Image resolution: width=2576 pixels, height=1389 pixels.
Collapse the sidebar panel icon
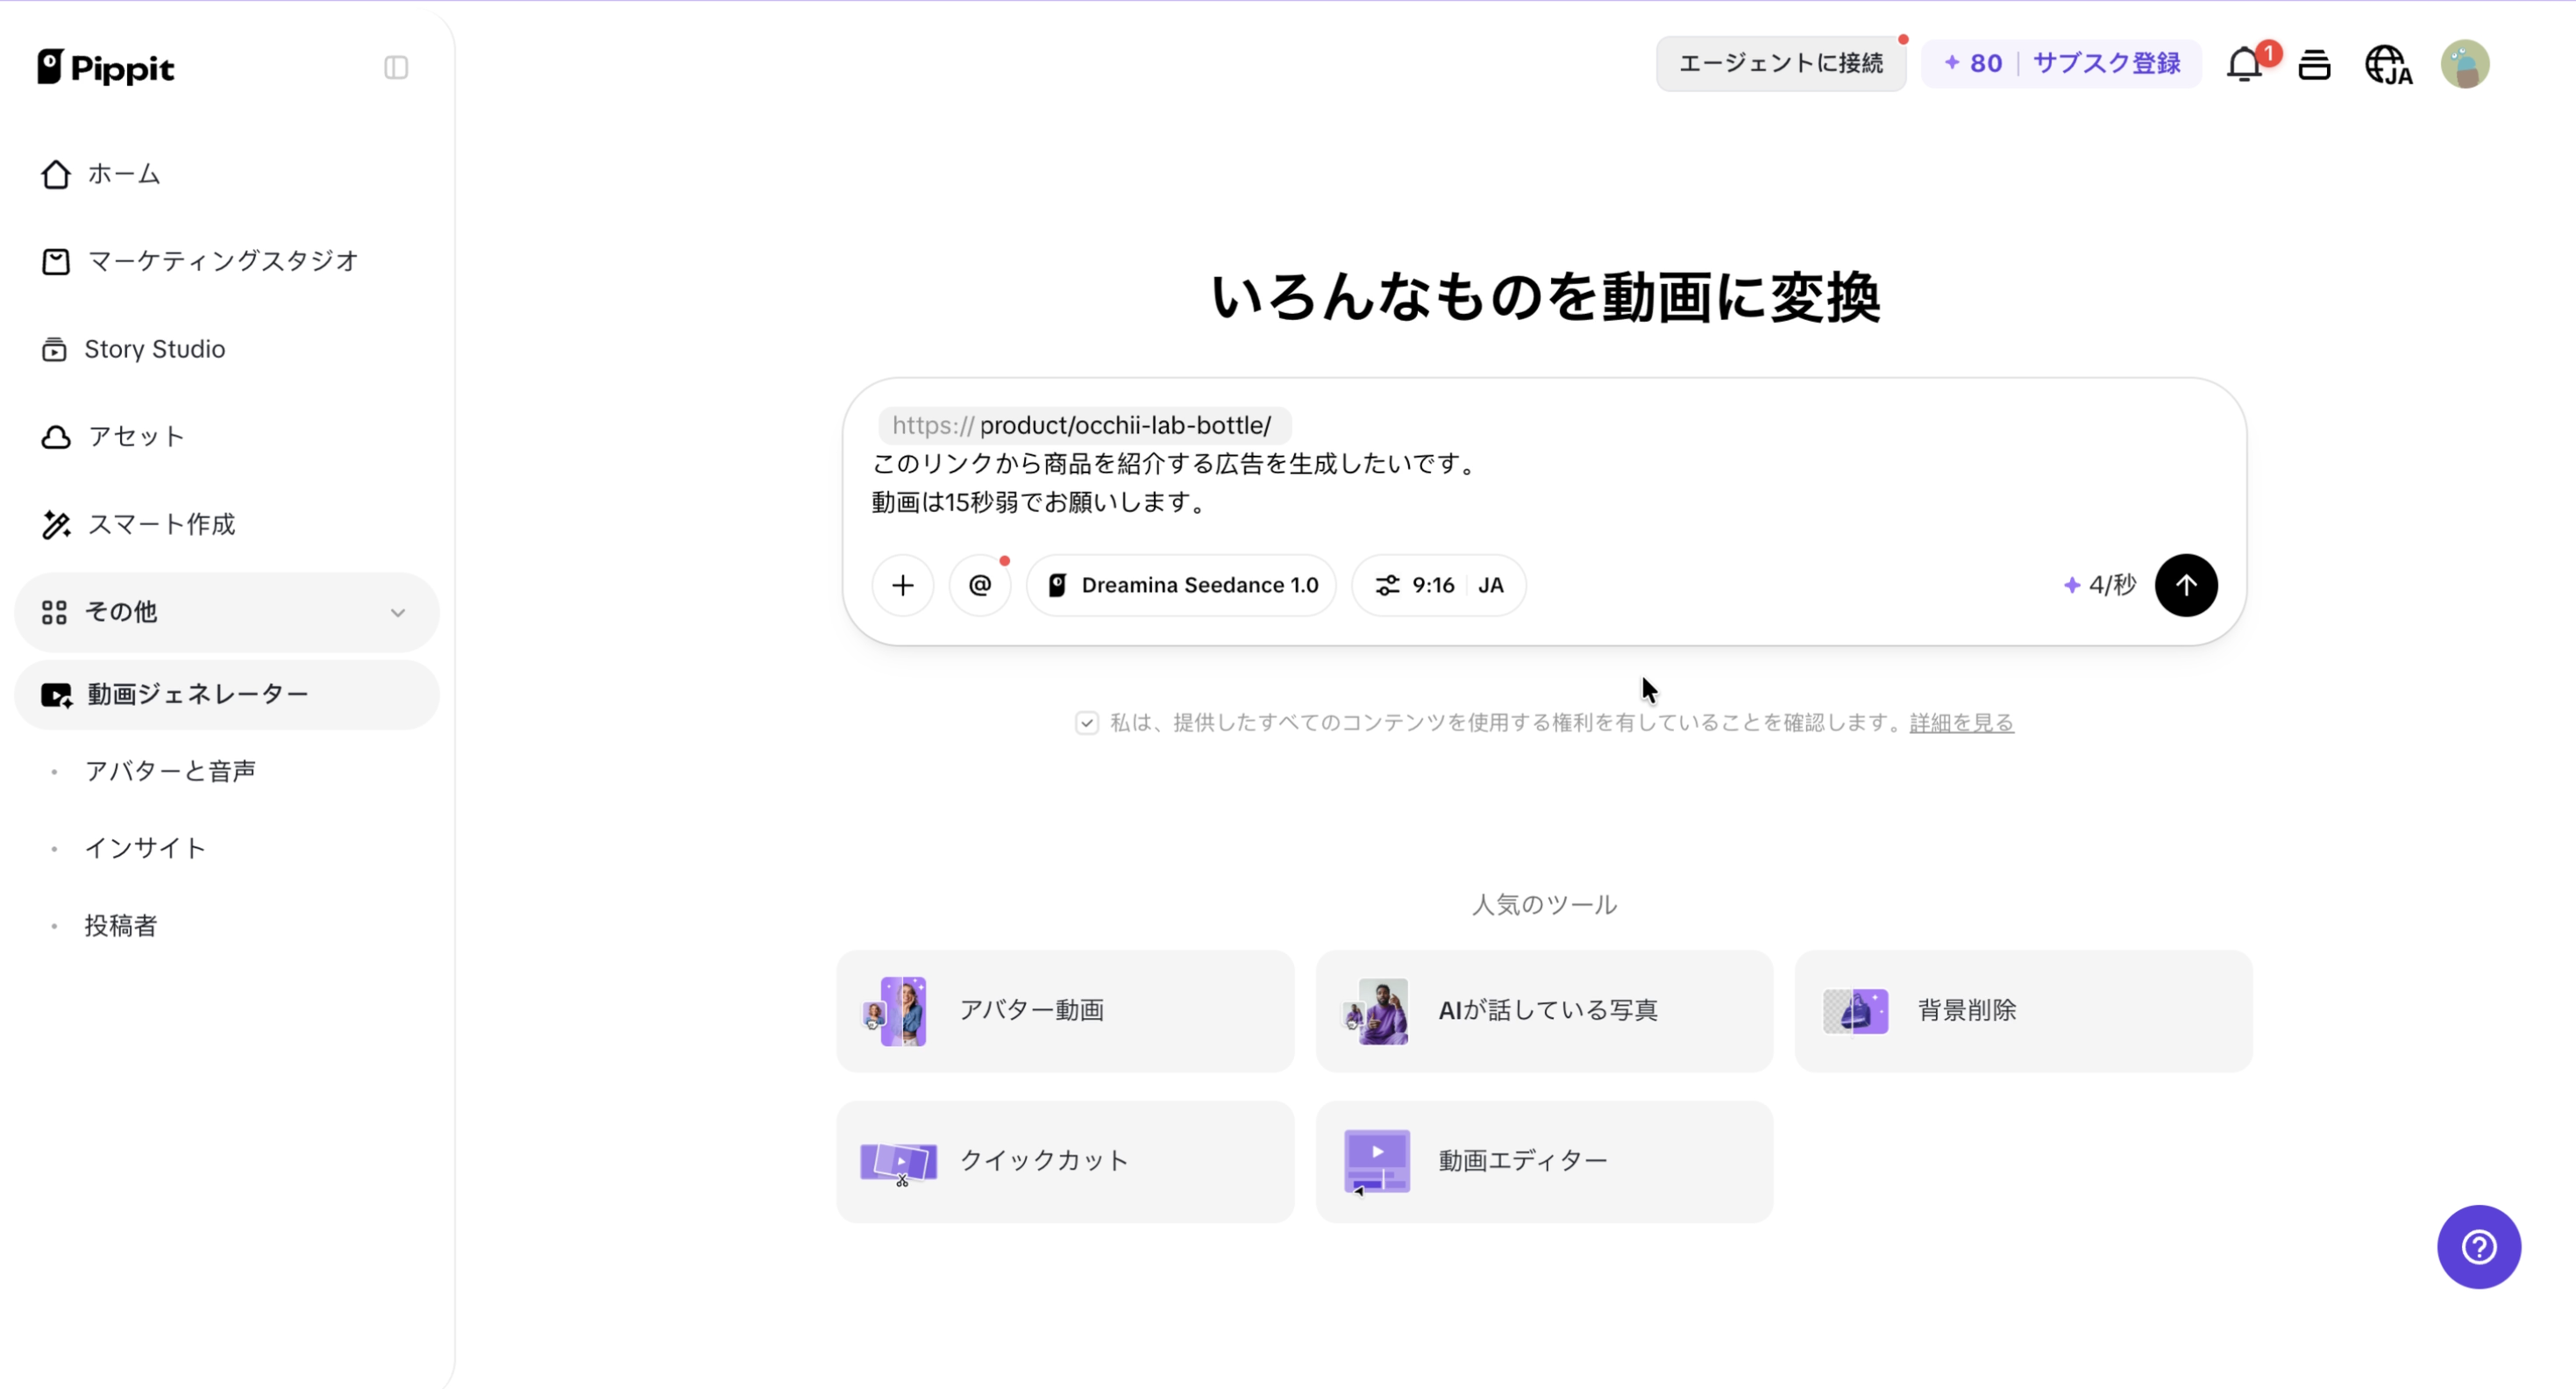click(x=396, y=67)
